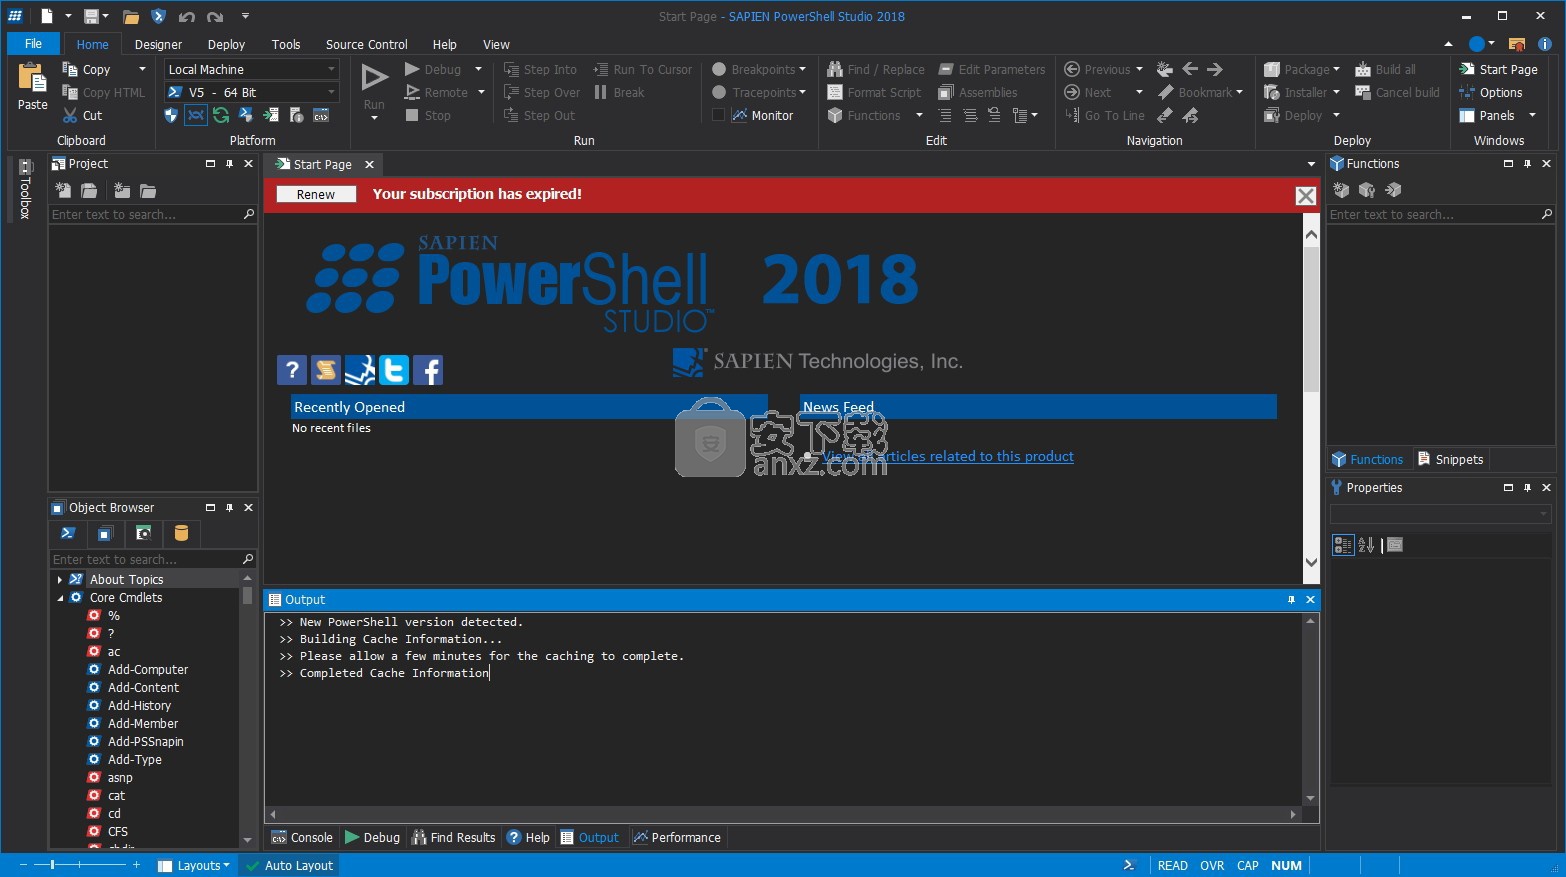The height and width of the screenshot is (877, 1566).
Task: Switch to the Snippets tab
Action: tap(1450, 460)
